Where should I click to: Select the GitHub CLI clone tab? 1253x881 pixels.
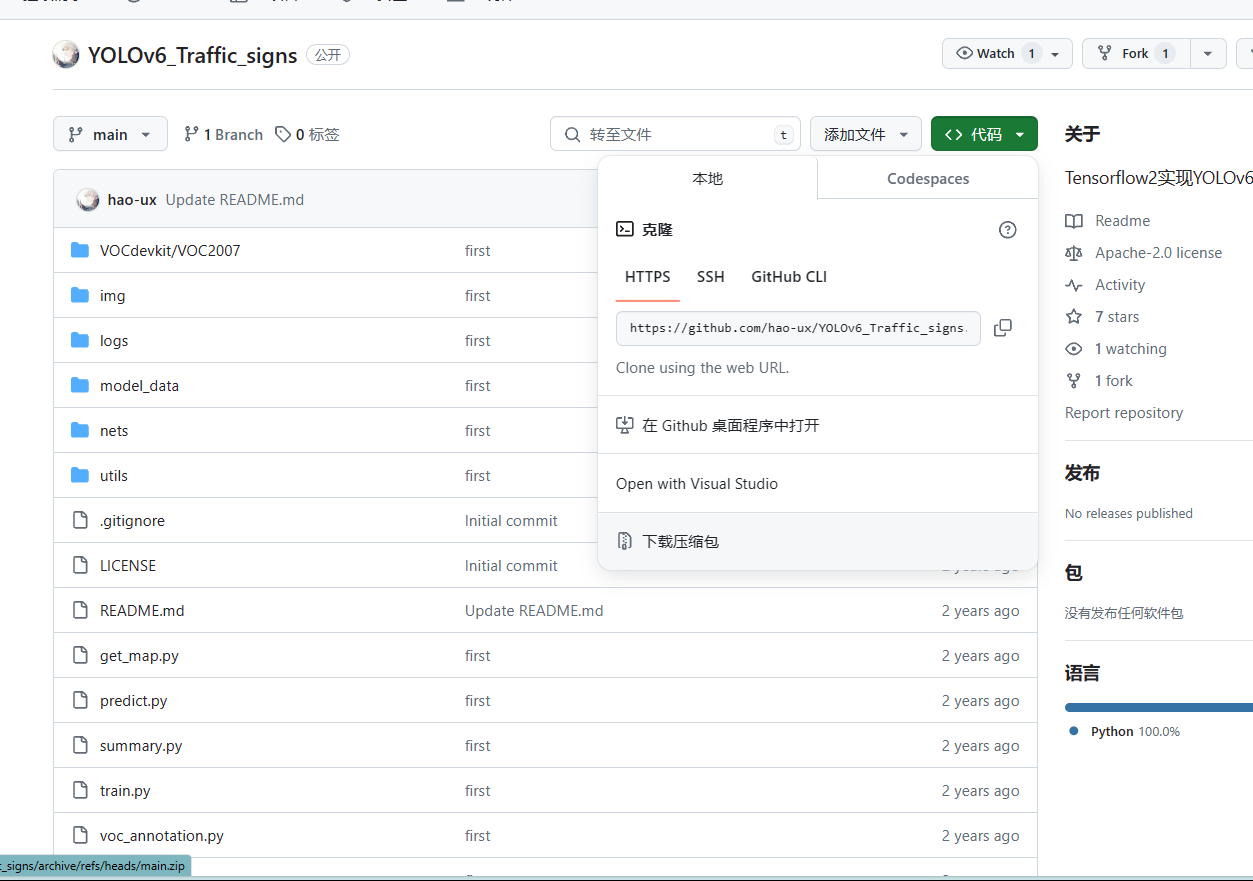click(789, 277)
